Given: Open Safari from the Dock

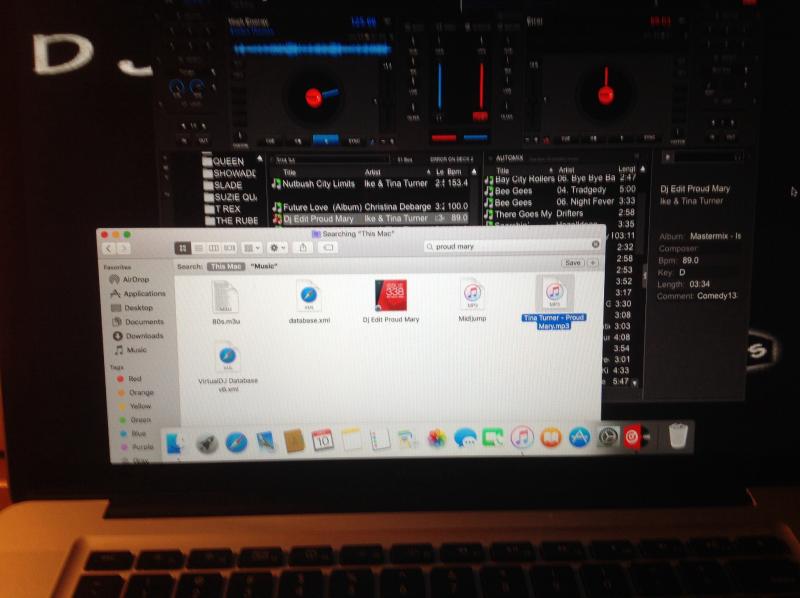Looking at the screenshot, I should click(236, 442).
